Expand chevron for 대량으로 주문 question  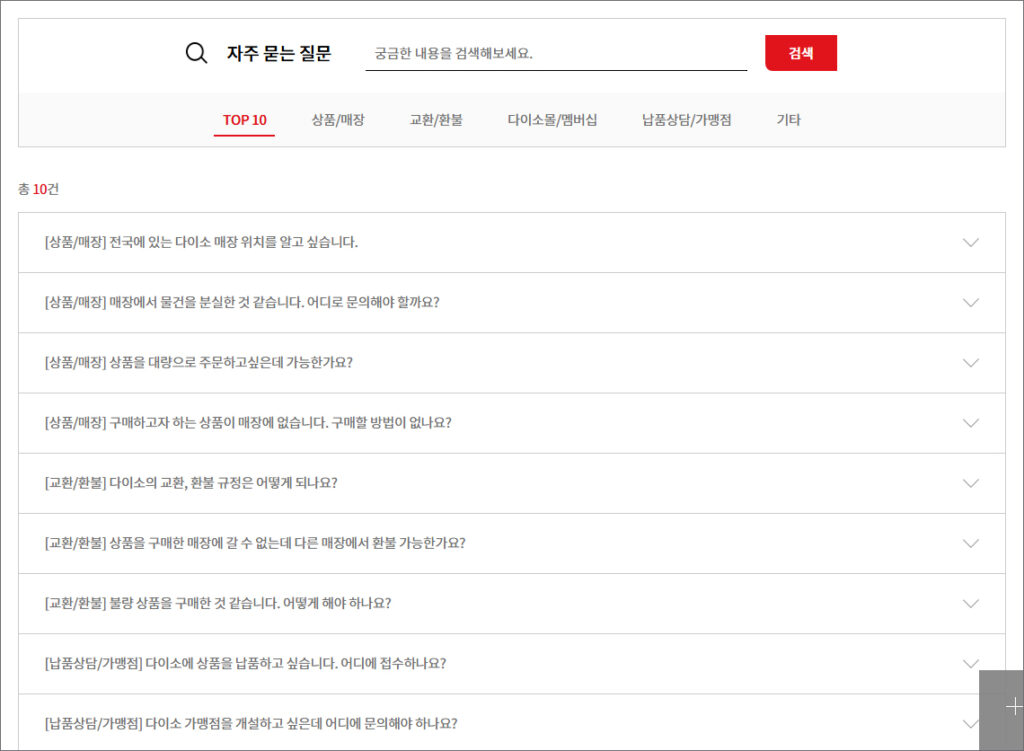click(969, 362)
